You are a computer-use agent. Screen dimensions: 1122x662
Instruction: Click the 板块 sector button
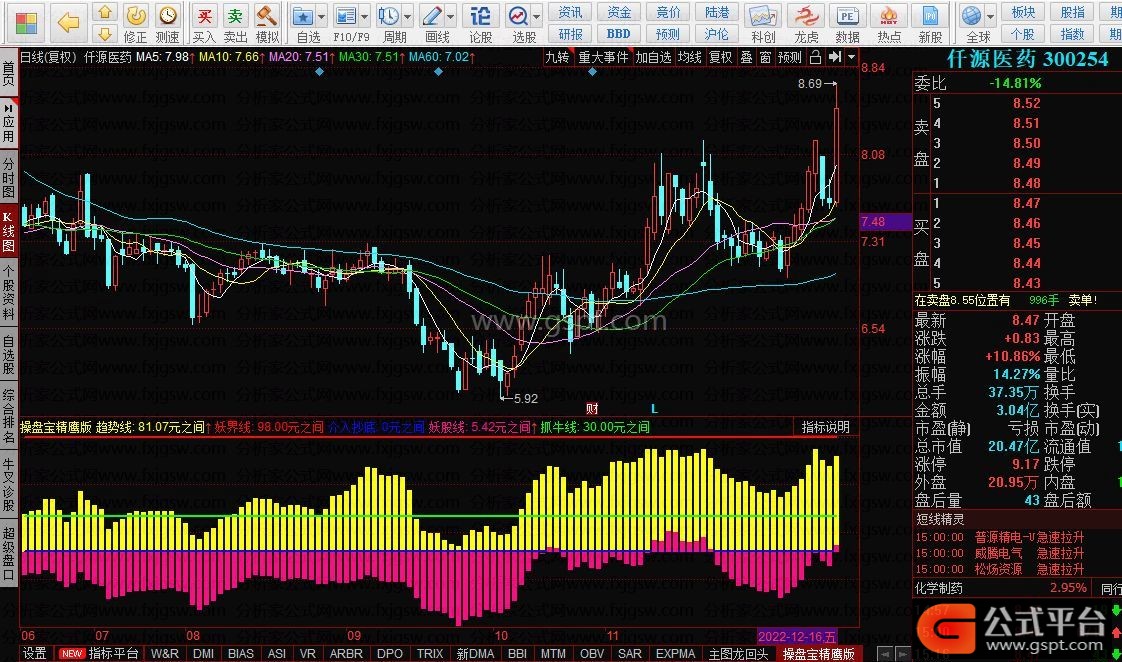coord(1023,12)
